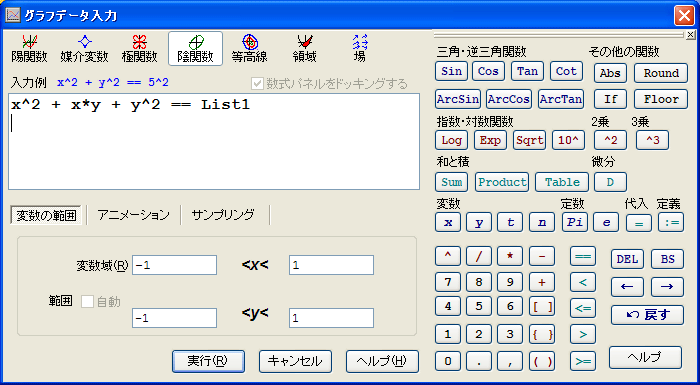
Task: Select the 場 graph type icon
Action: pos(359,49)
